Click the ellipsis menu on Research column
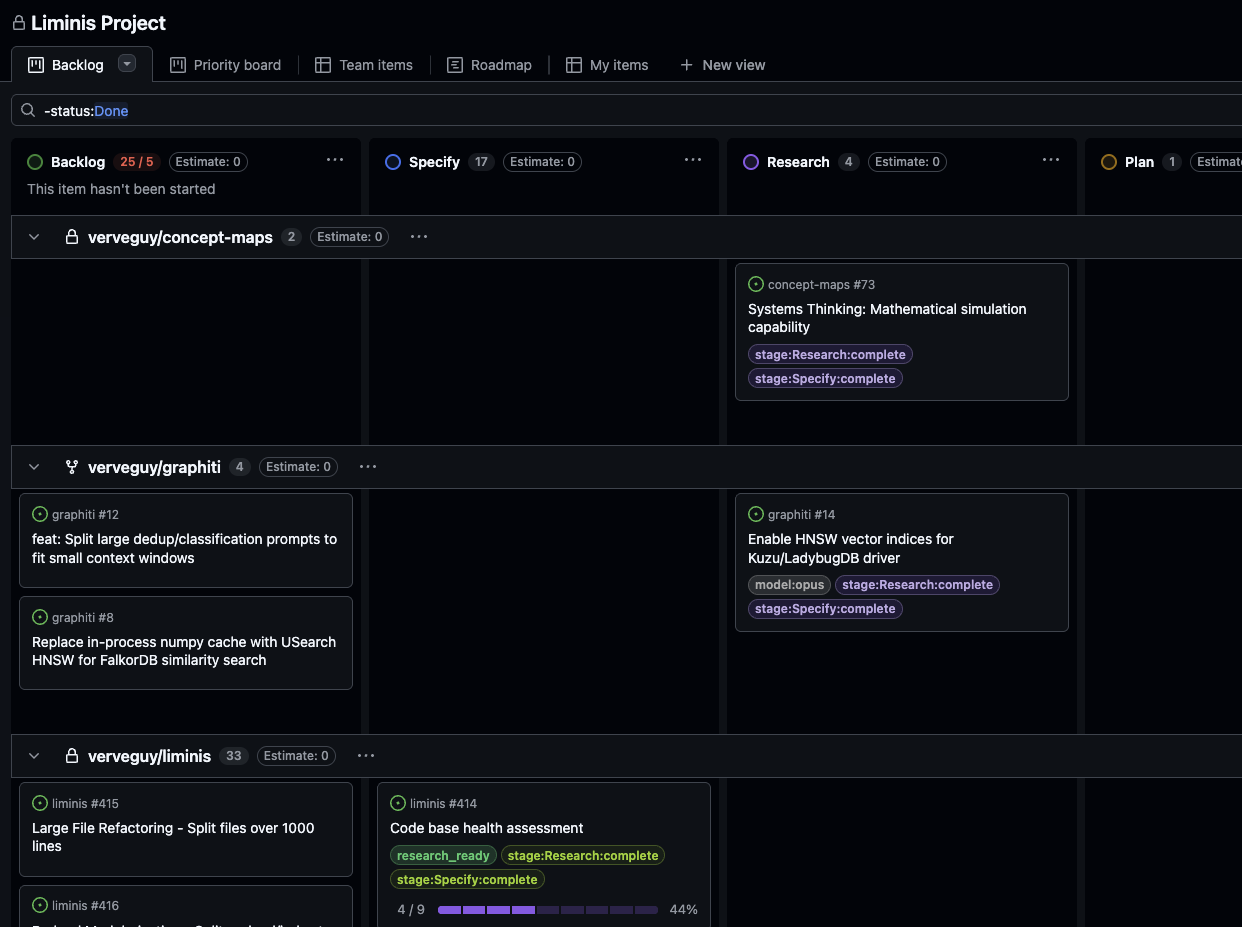This screenshot has width=1242, height=927. (x=1051, y=161)
